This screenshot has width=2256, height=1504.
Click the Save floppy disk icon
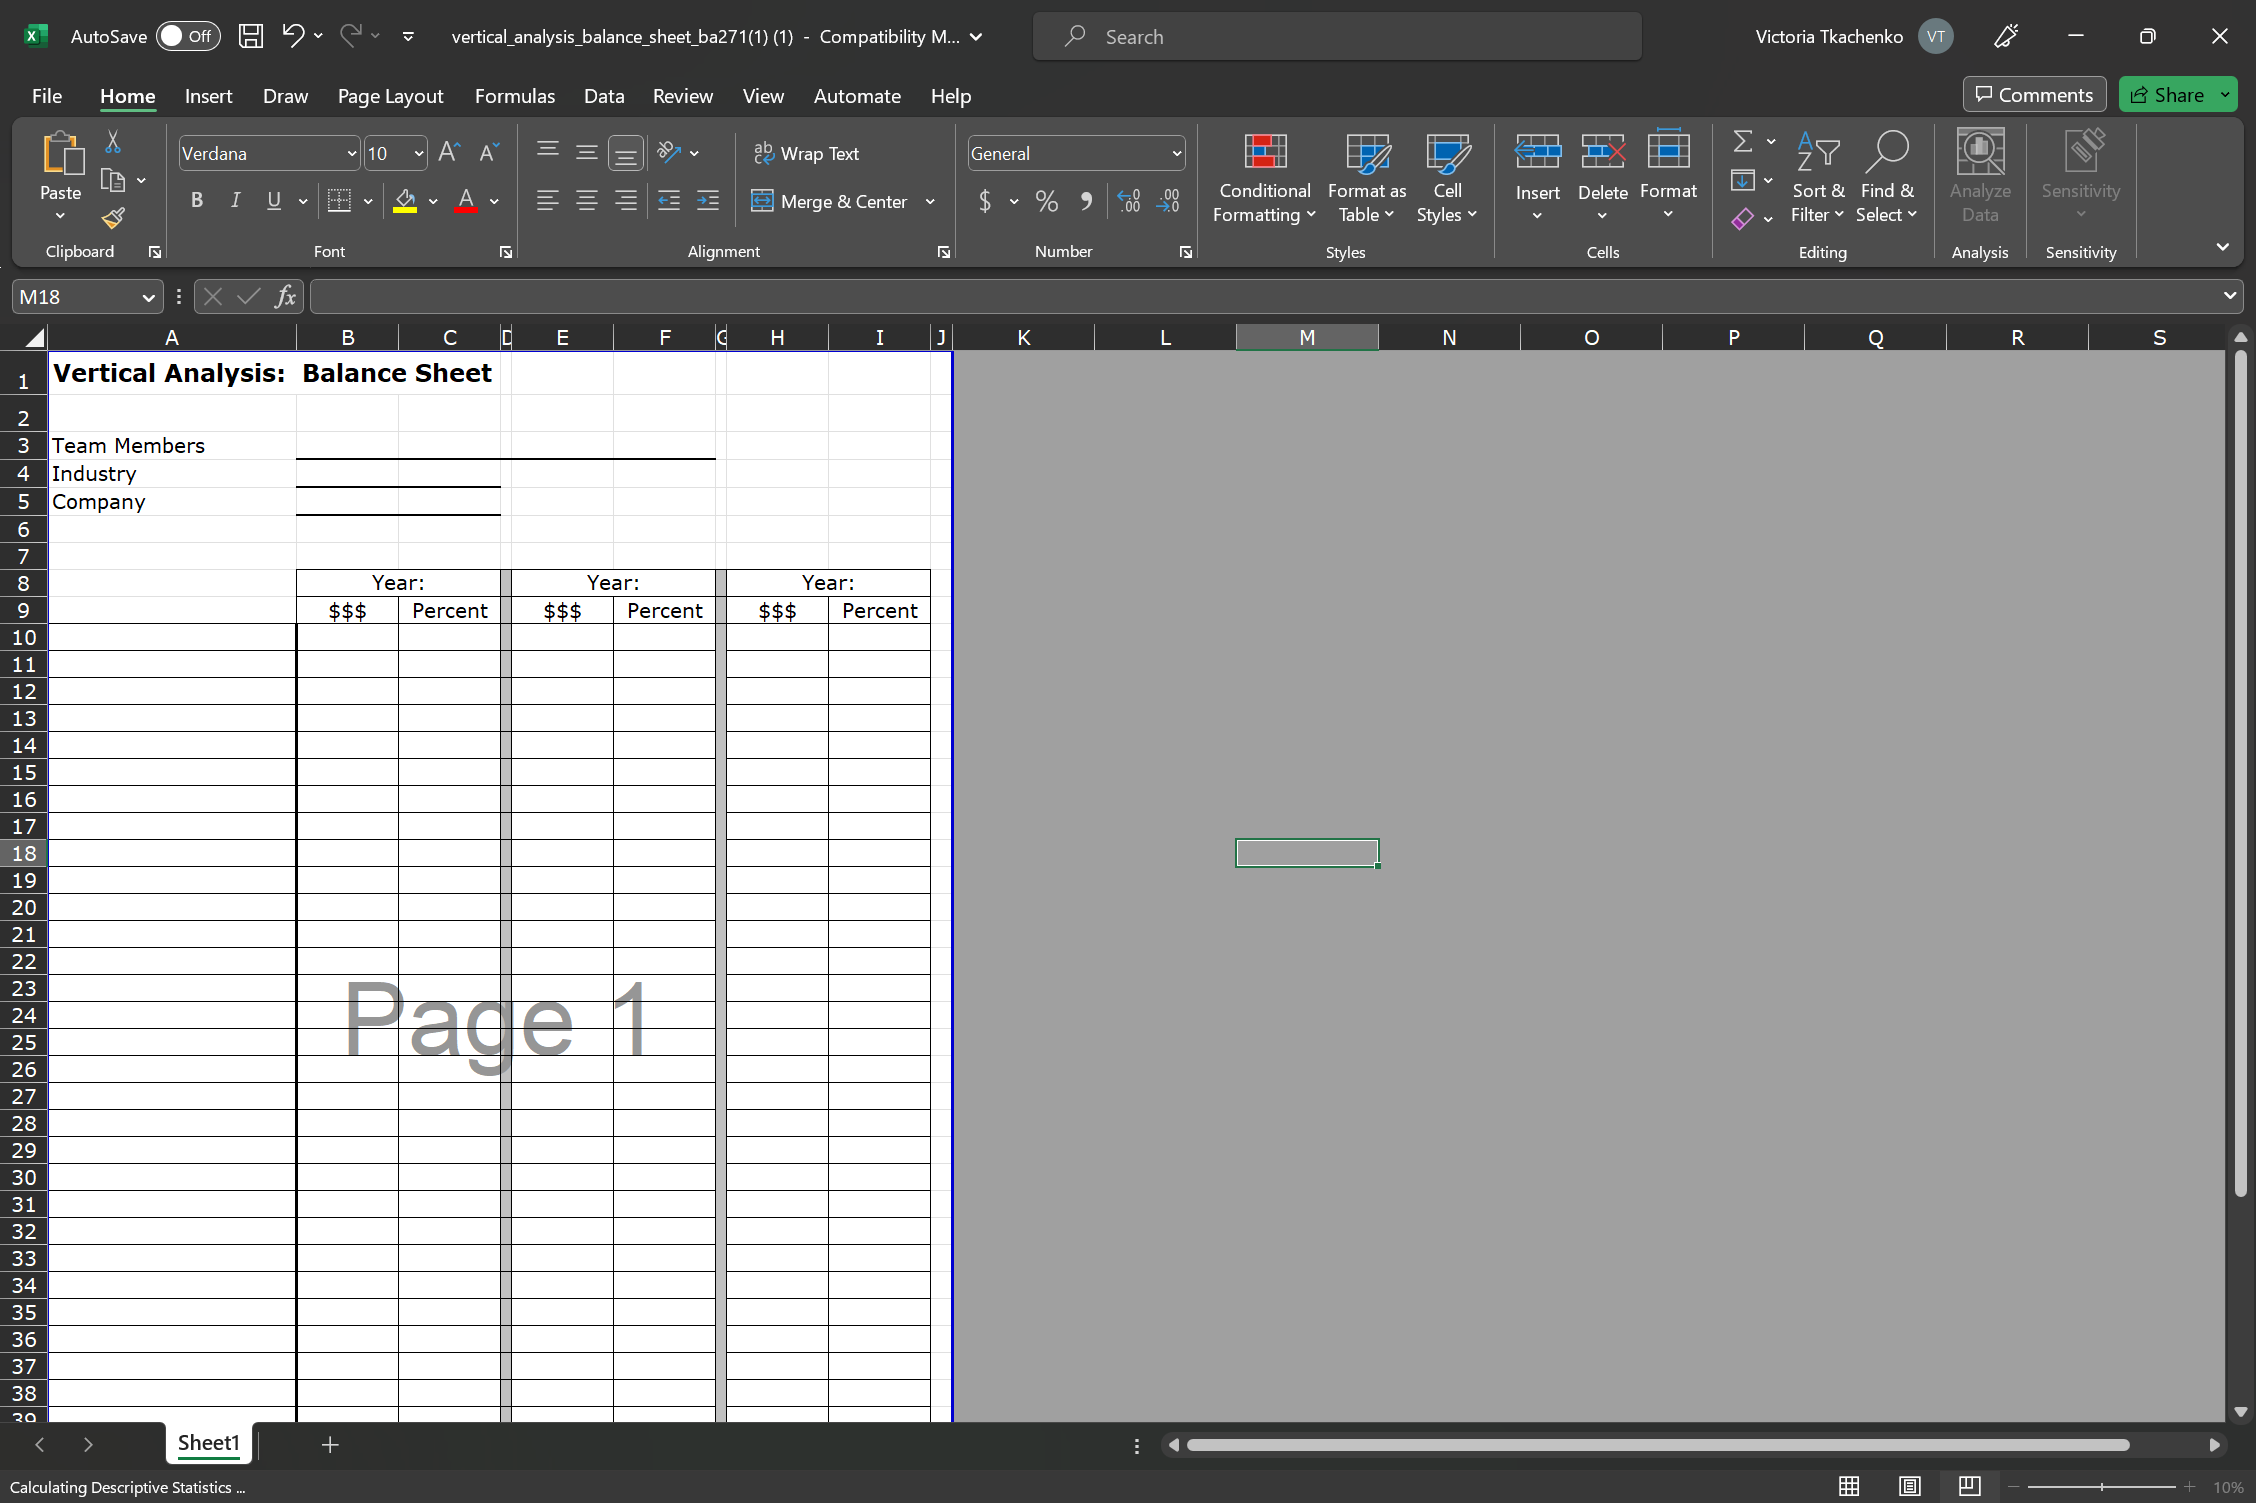[250, 36]
